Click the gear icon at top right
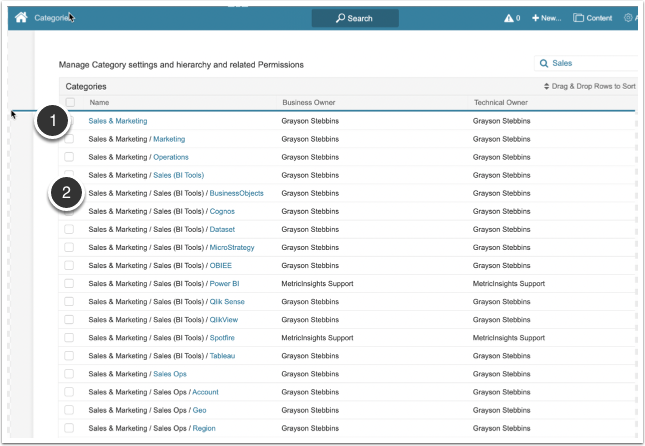This screenshot has width=645, height=446. pos(629,18)
